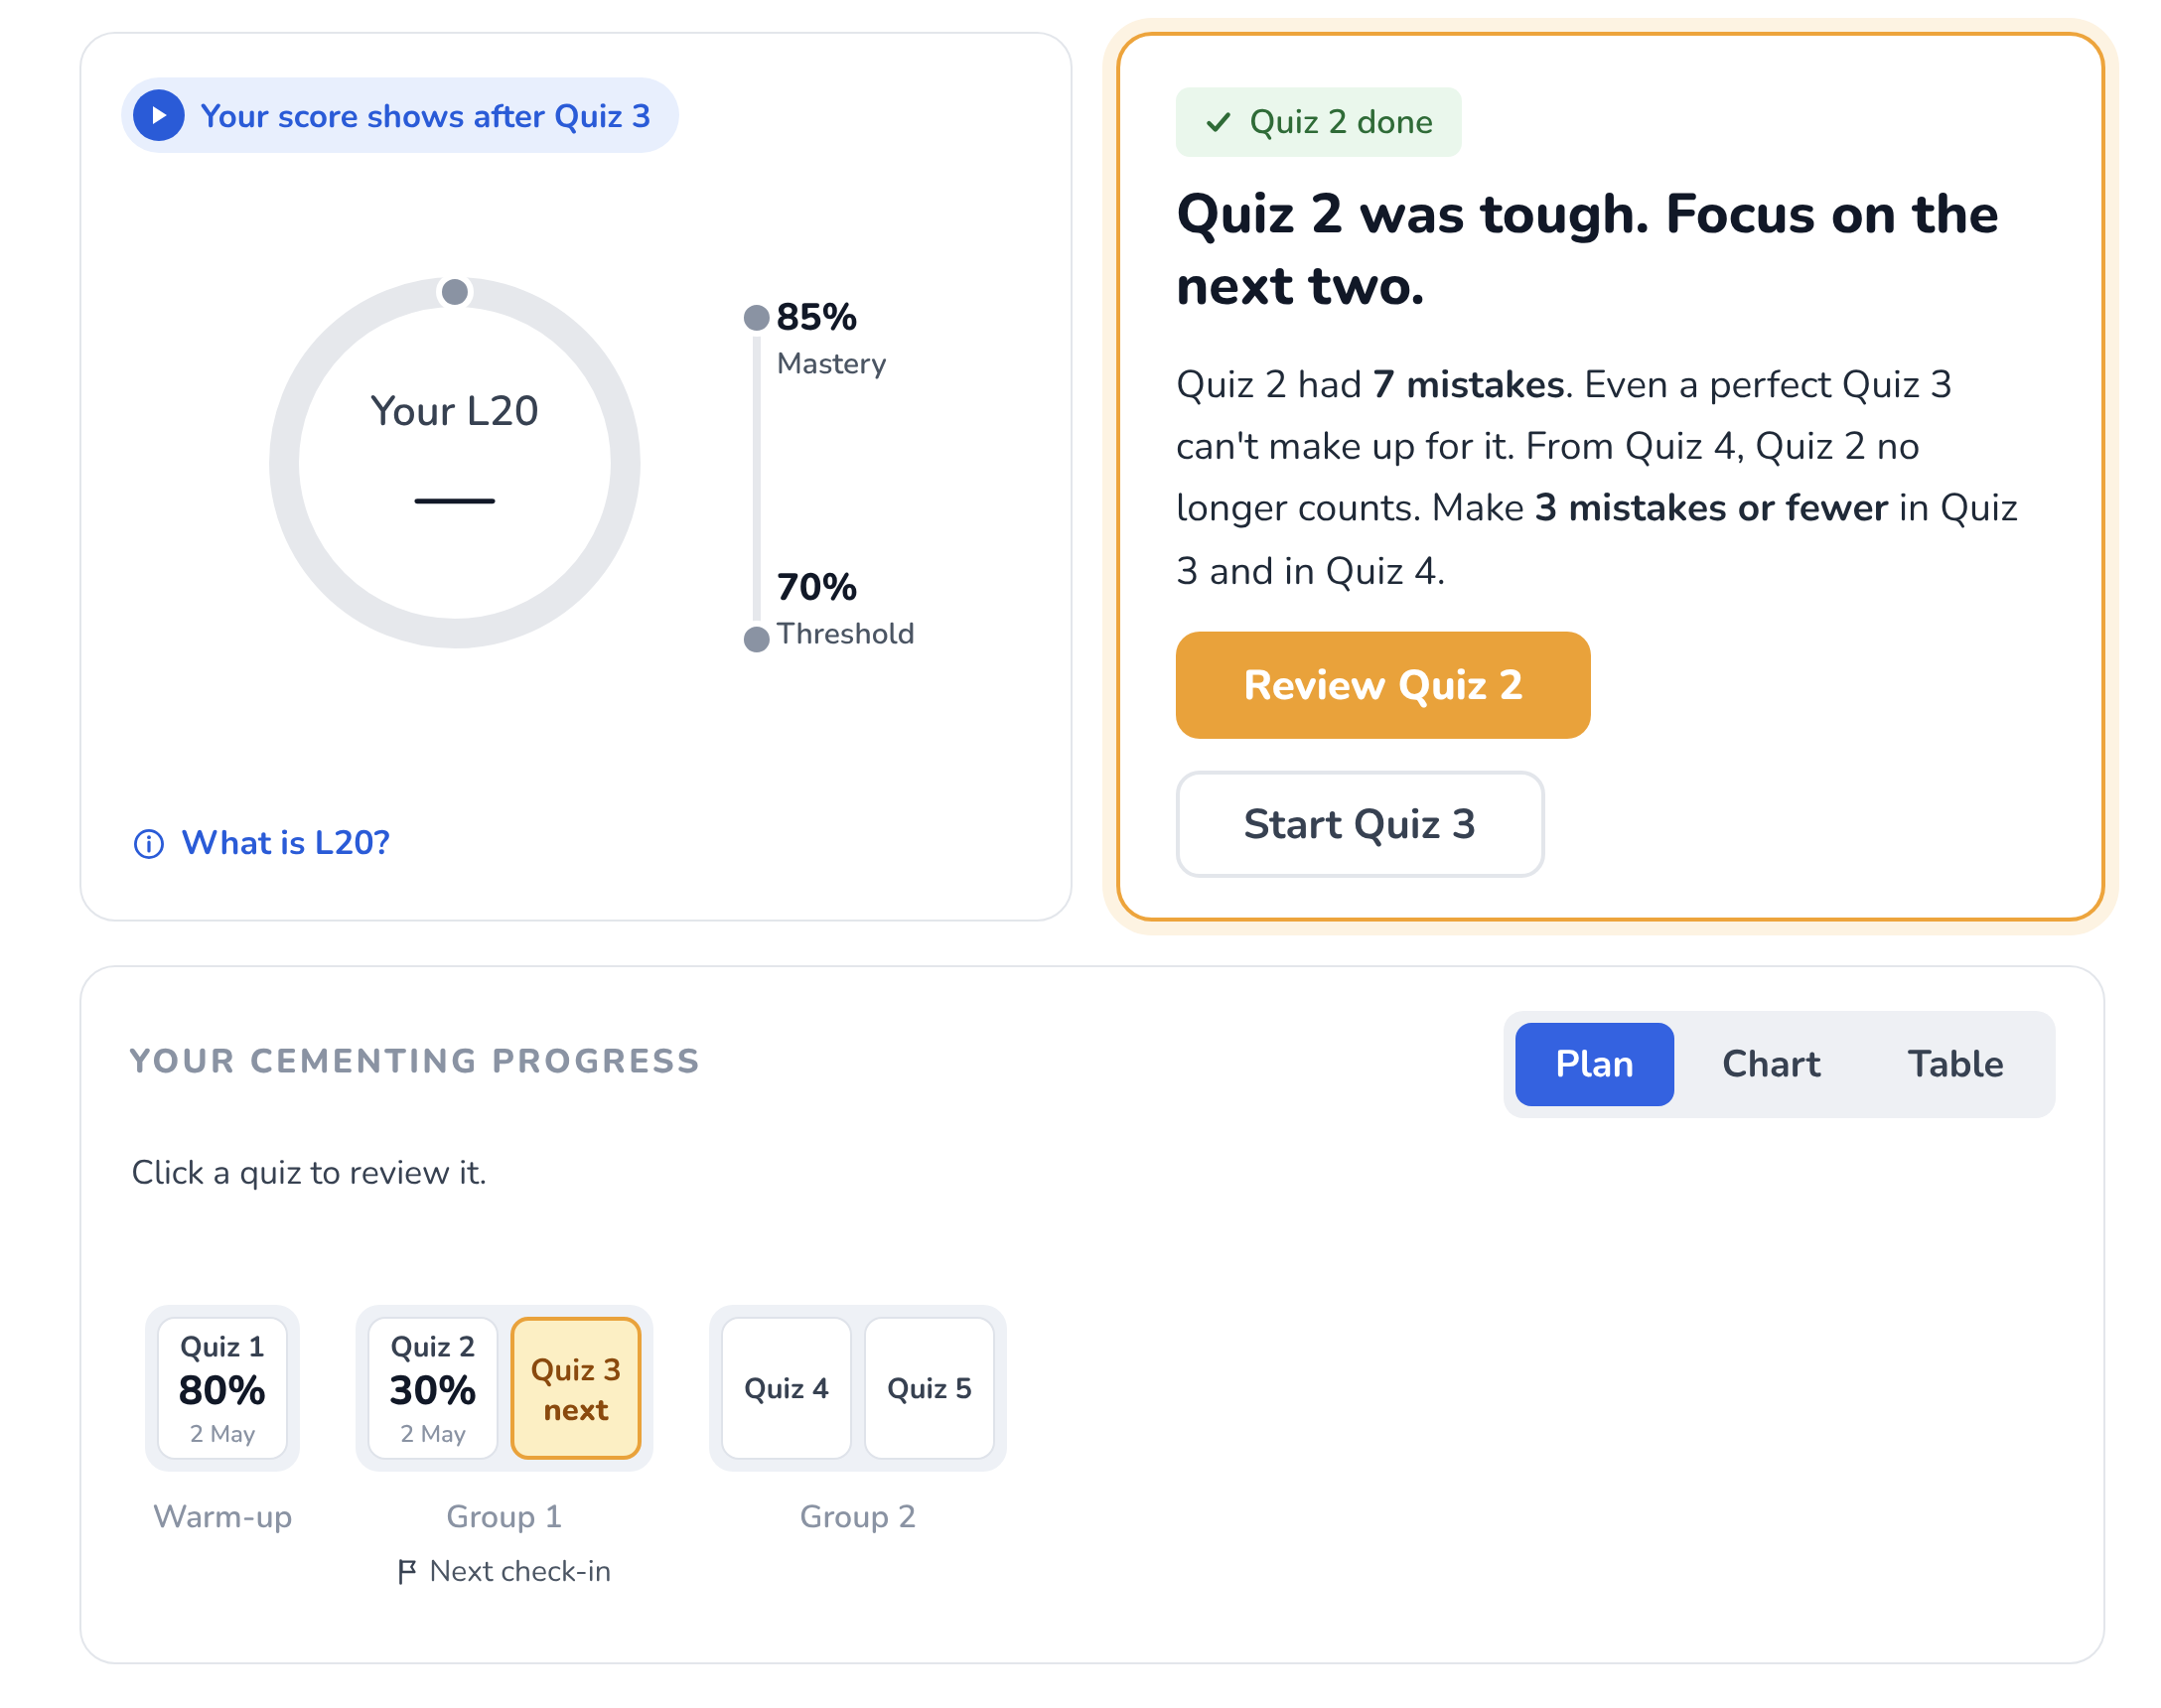Click the 70% Threshold marker dot

[x=756, y=639]
